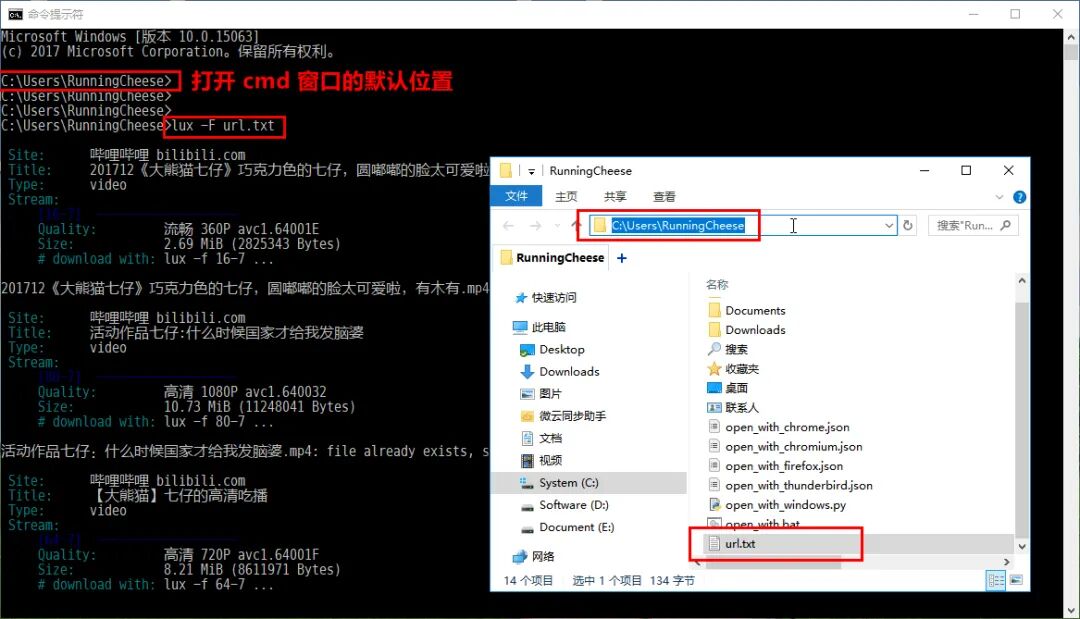
Task: Switch to the 查看 ribbon tab
Action: [664, 197]
